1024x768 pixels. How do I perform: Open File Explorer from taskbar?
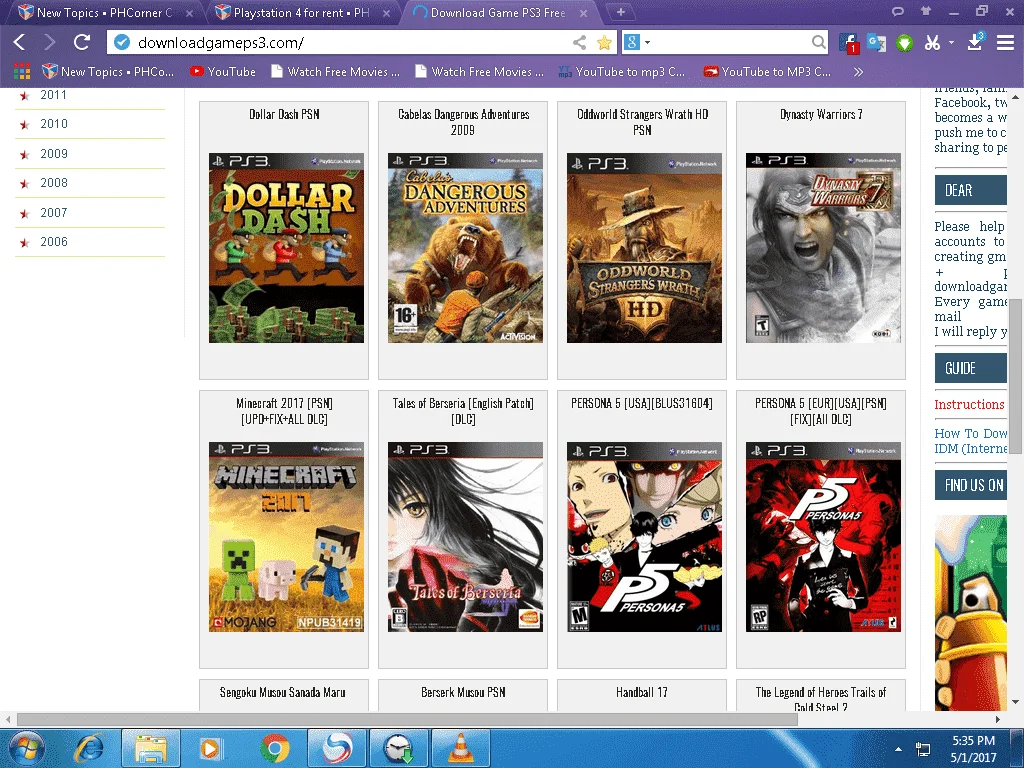click(x=151, y=748)
